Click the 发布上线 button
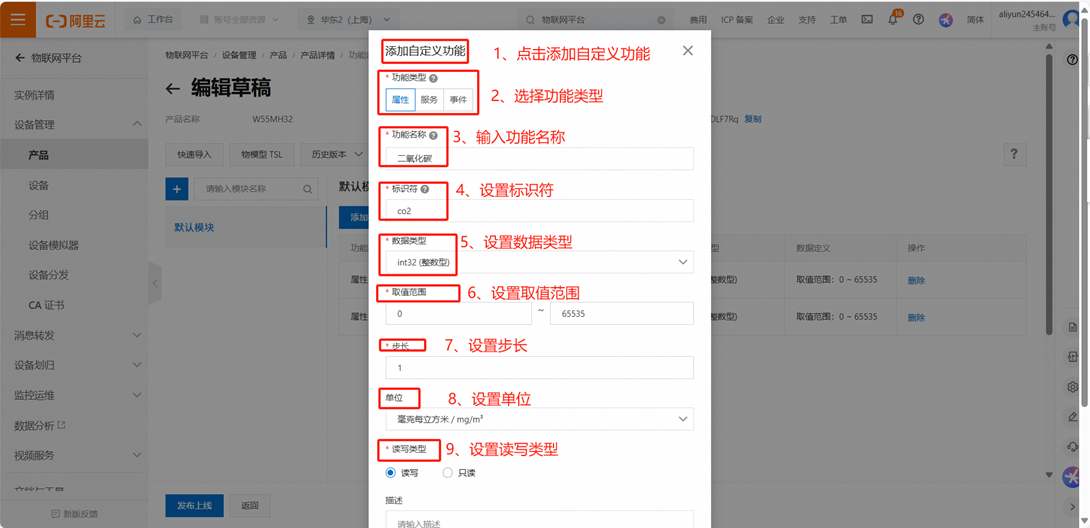Image resolution: width=1090 pixels, height=528 pixels. pos(194,505)
